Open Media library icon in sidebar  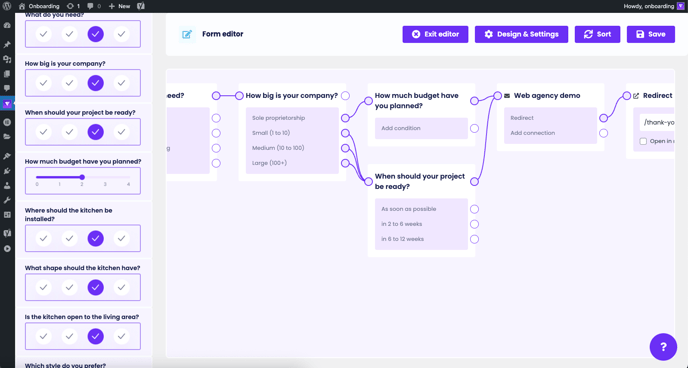(7, 59)
